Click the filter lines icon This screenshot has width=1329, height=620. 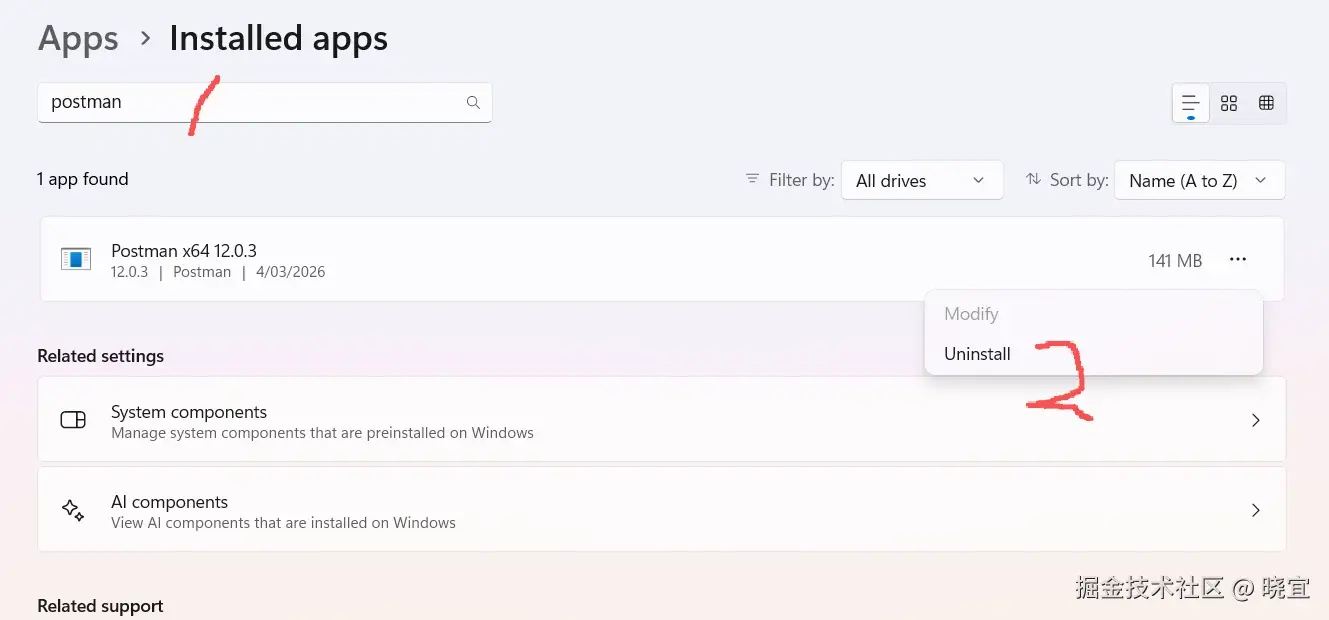(752, 179)
